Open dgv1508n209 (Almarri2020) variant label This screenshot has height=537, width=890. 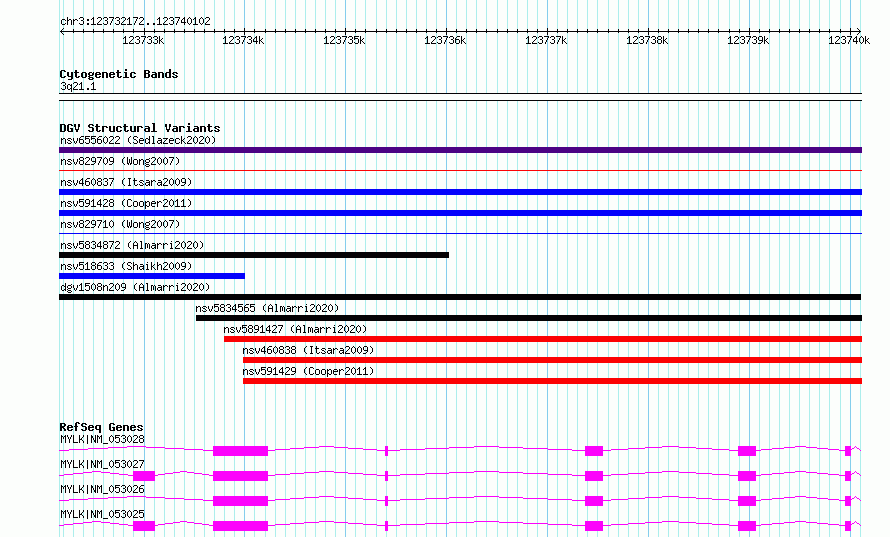[135, 287]
